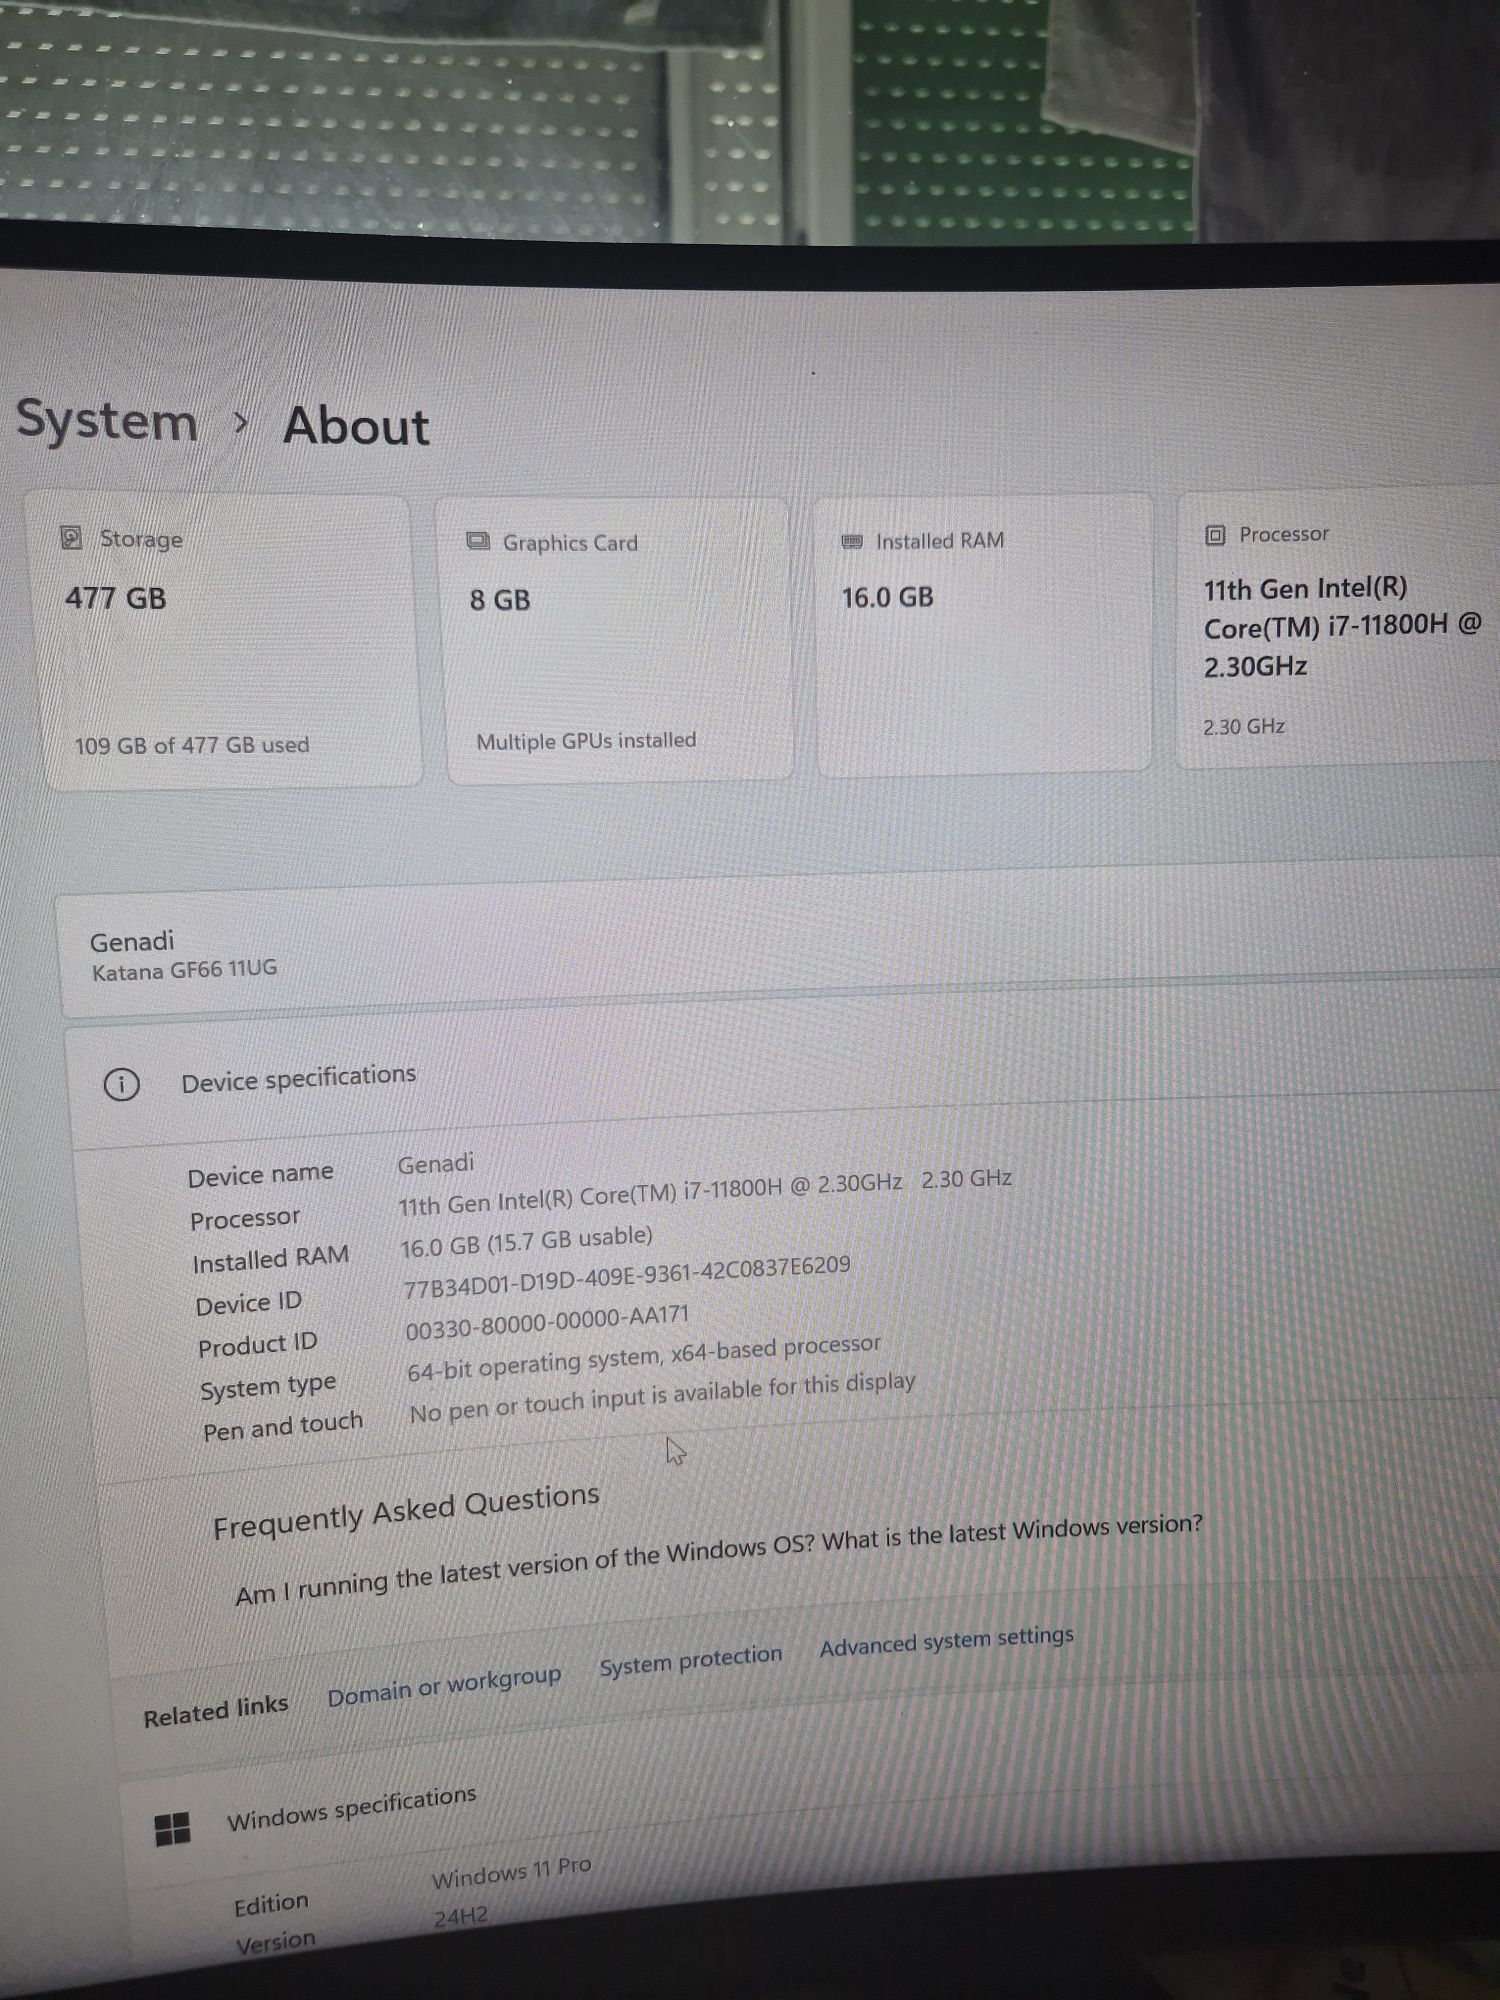The height and width of the screenshot is (2000, 1500).
Task: Select the Device name value Genadi
Action: 436,1164
